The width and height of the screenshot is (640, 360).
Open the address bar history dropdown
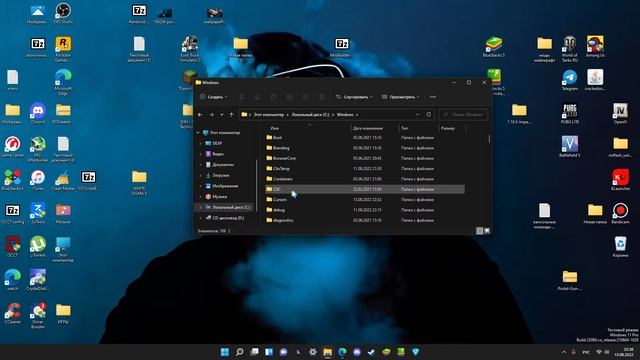(417, 115)
